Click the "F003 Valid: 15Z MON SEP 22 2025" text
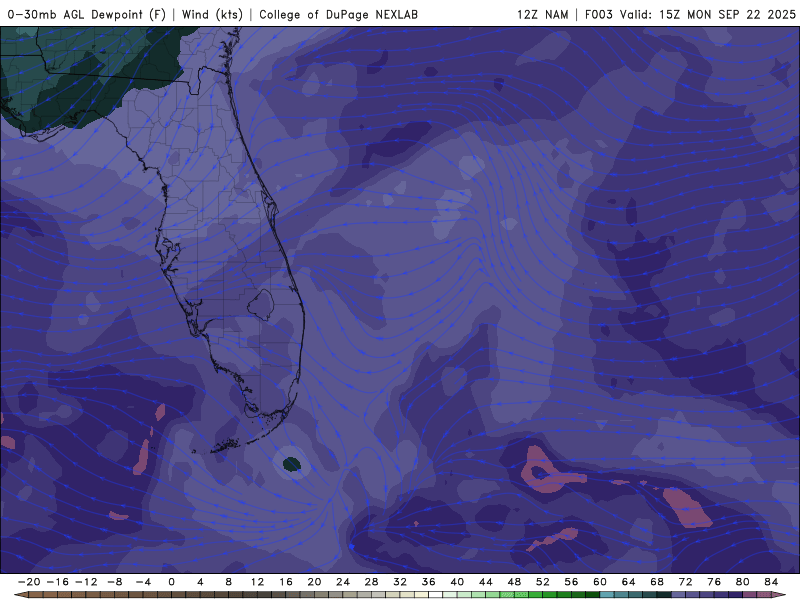Screen dimensions: 800x600 pos(690,14)
